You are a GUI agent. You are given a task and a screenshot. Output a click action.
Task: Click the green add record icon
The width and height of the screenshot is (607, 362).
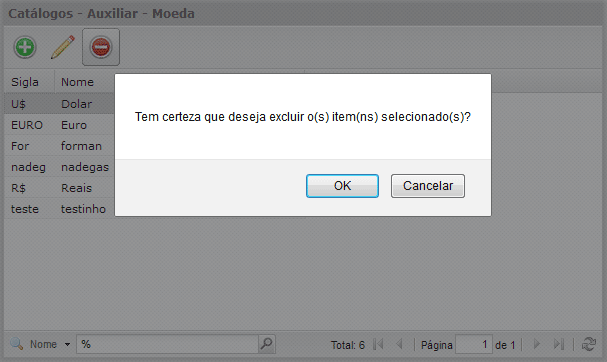tap(25, 47)
